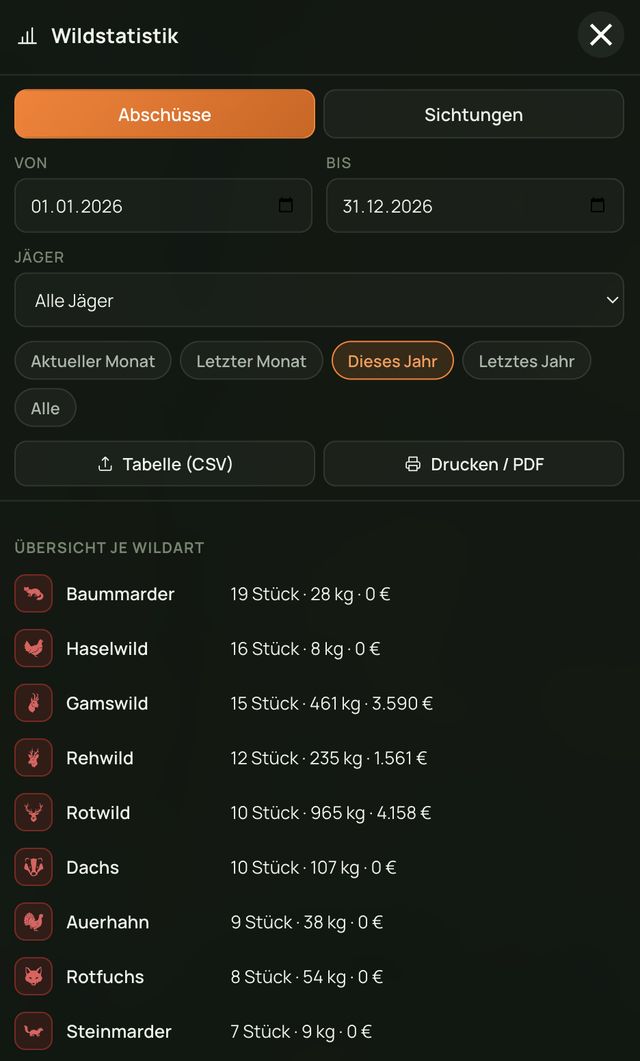
Task: Select the Aktueller Monat filter chip
Action: [x=93, y=361]
